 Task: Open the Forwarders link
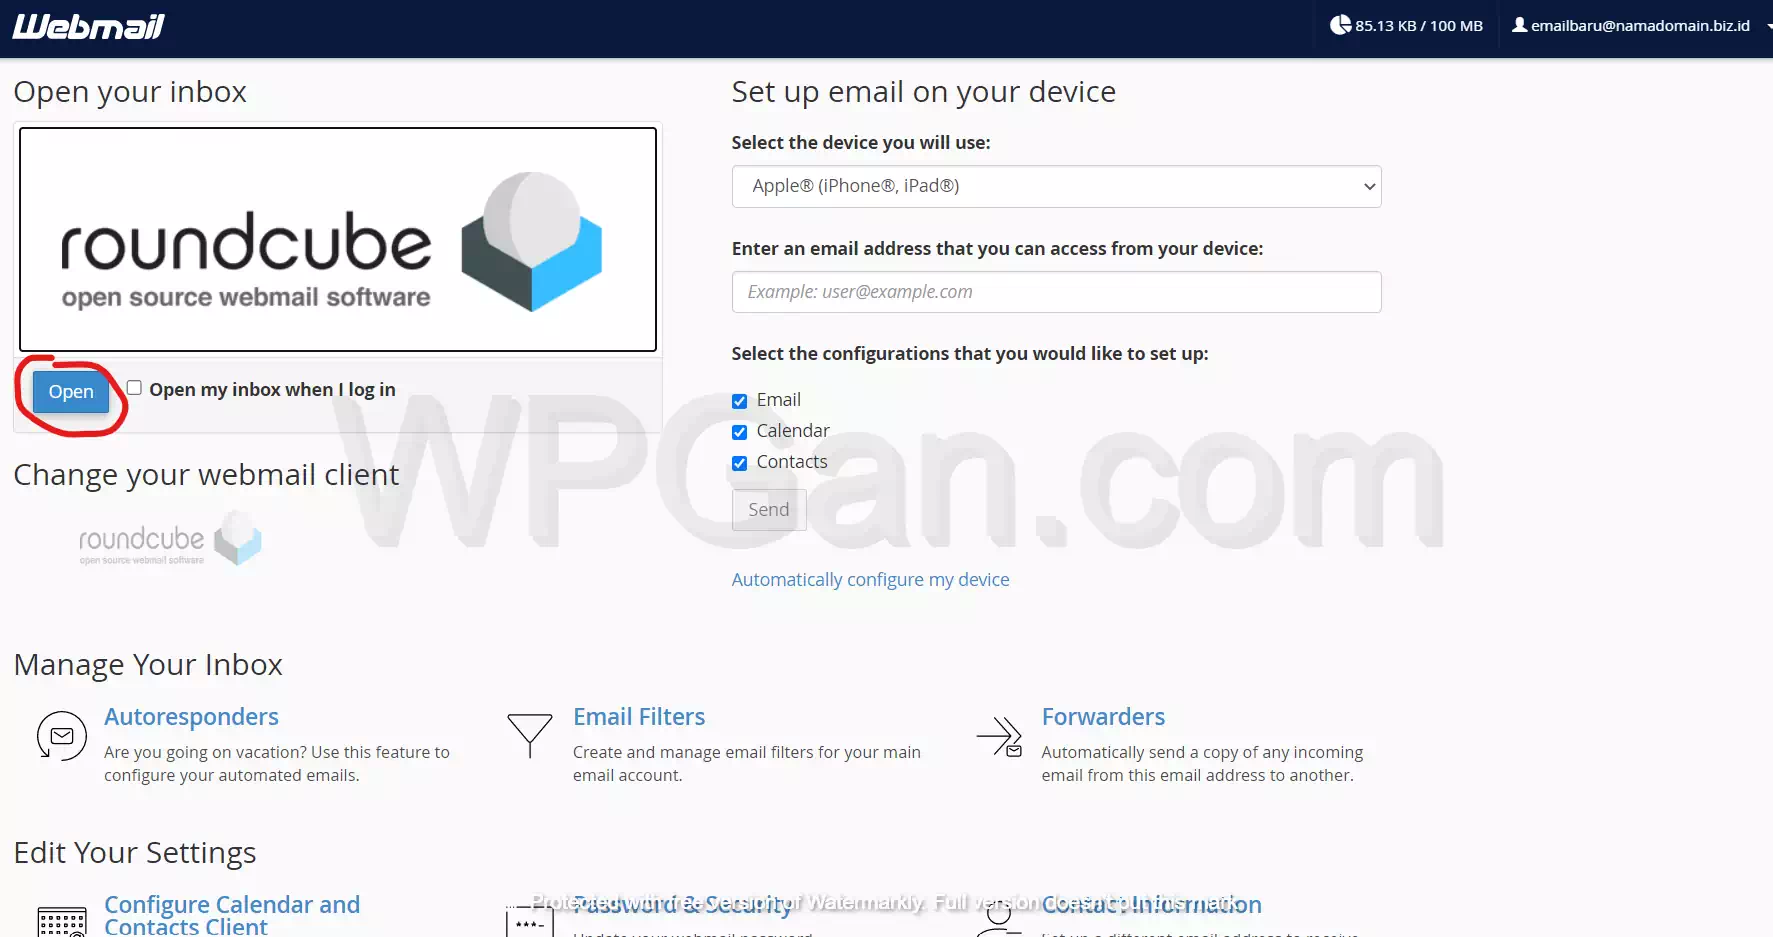point(1103,717)
